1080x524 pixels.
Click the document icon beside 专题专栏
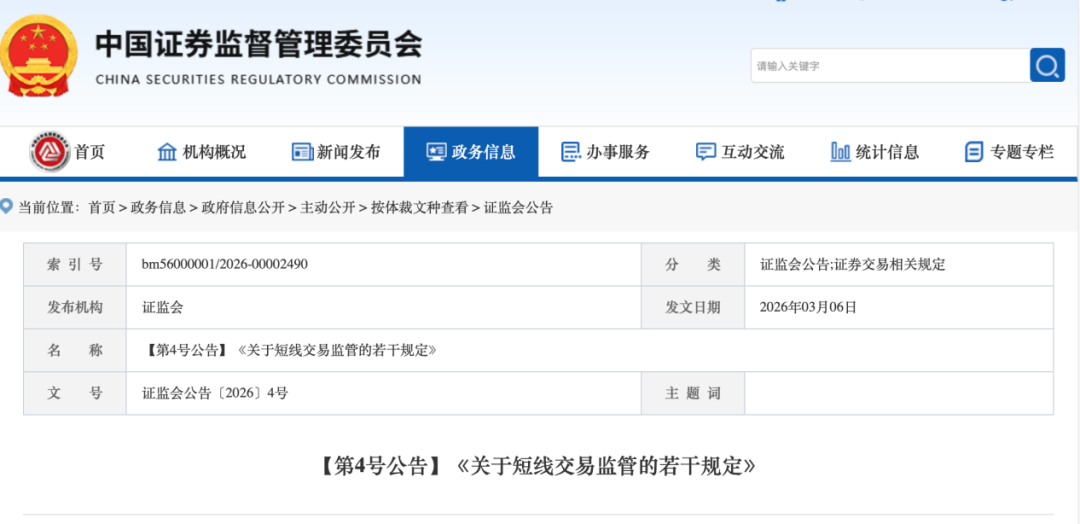coord(974,151)
